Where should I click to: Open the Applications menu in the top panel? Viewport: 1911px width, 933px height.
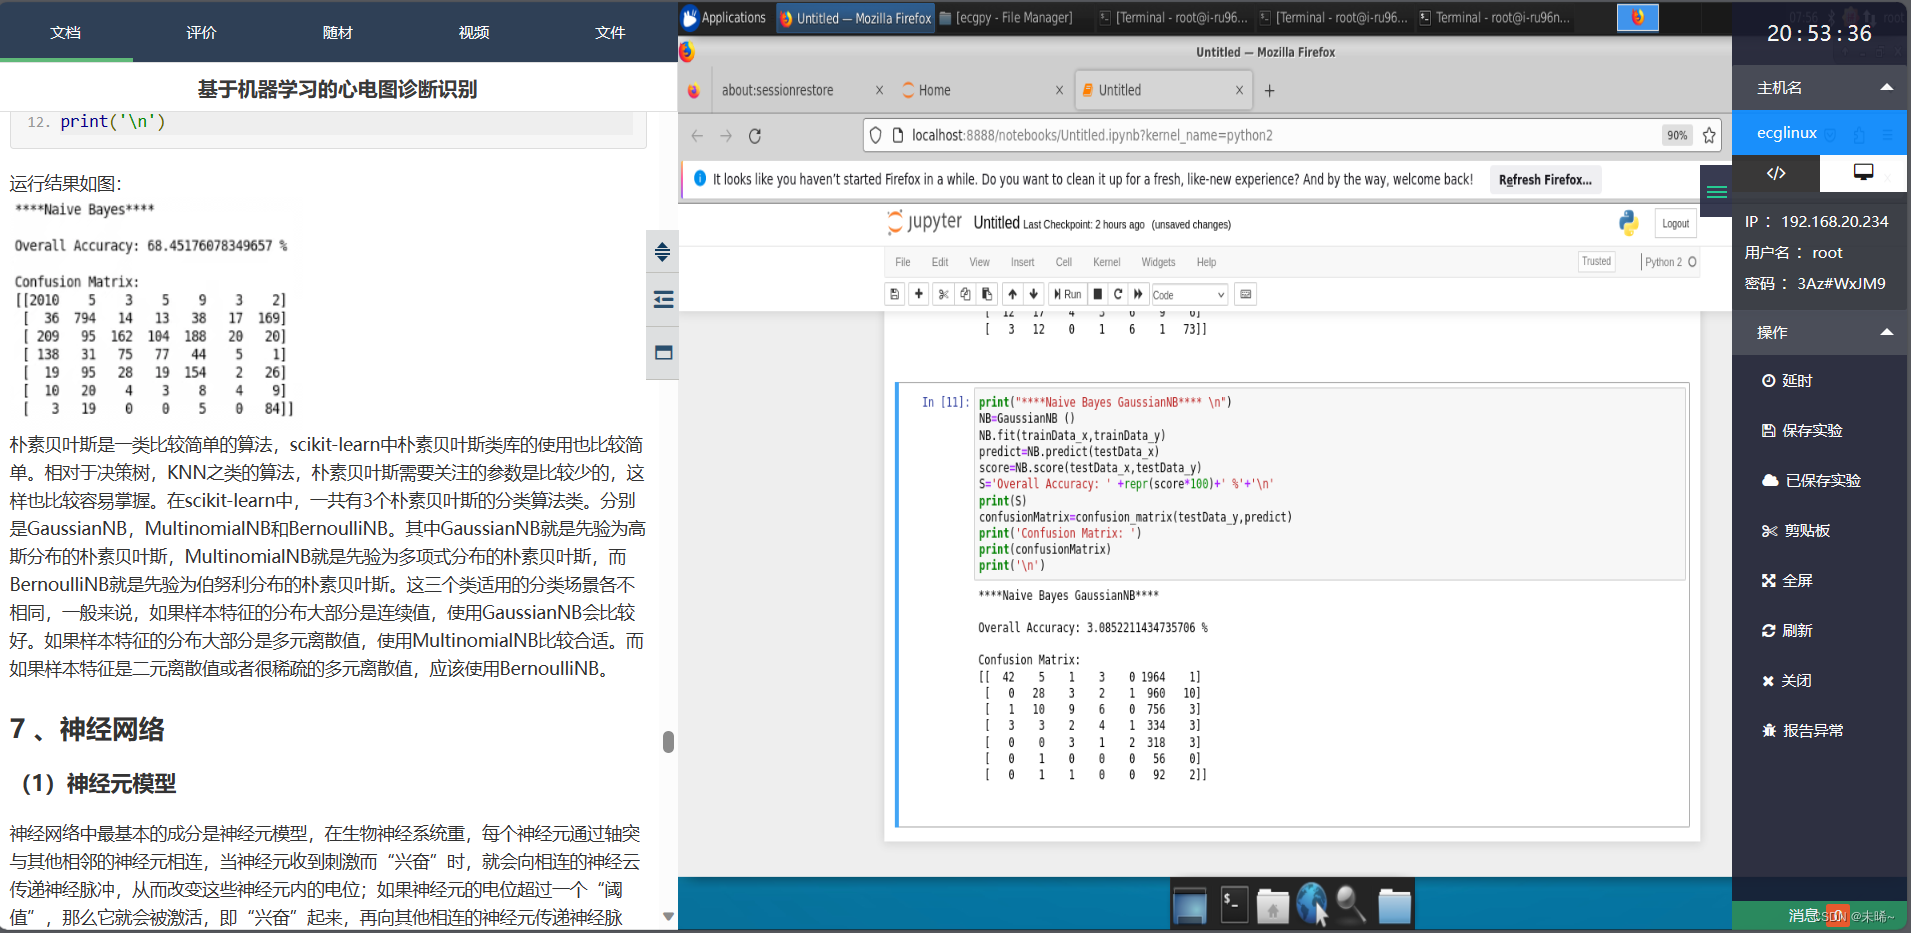[725, 17]
